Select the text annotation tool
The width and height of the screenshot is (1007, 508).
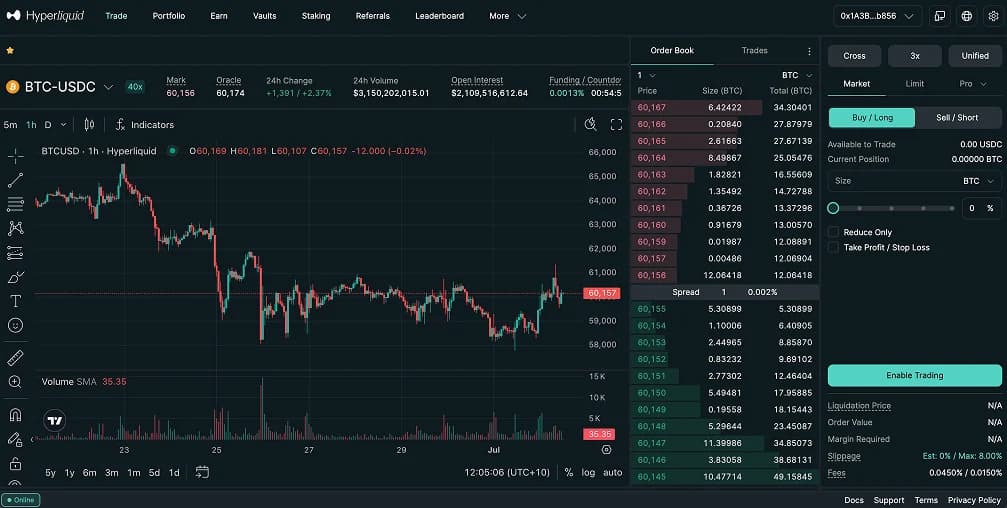point(15,301)
